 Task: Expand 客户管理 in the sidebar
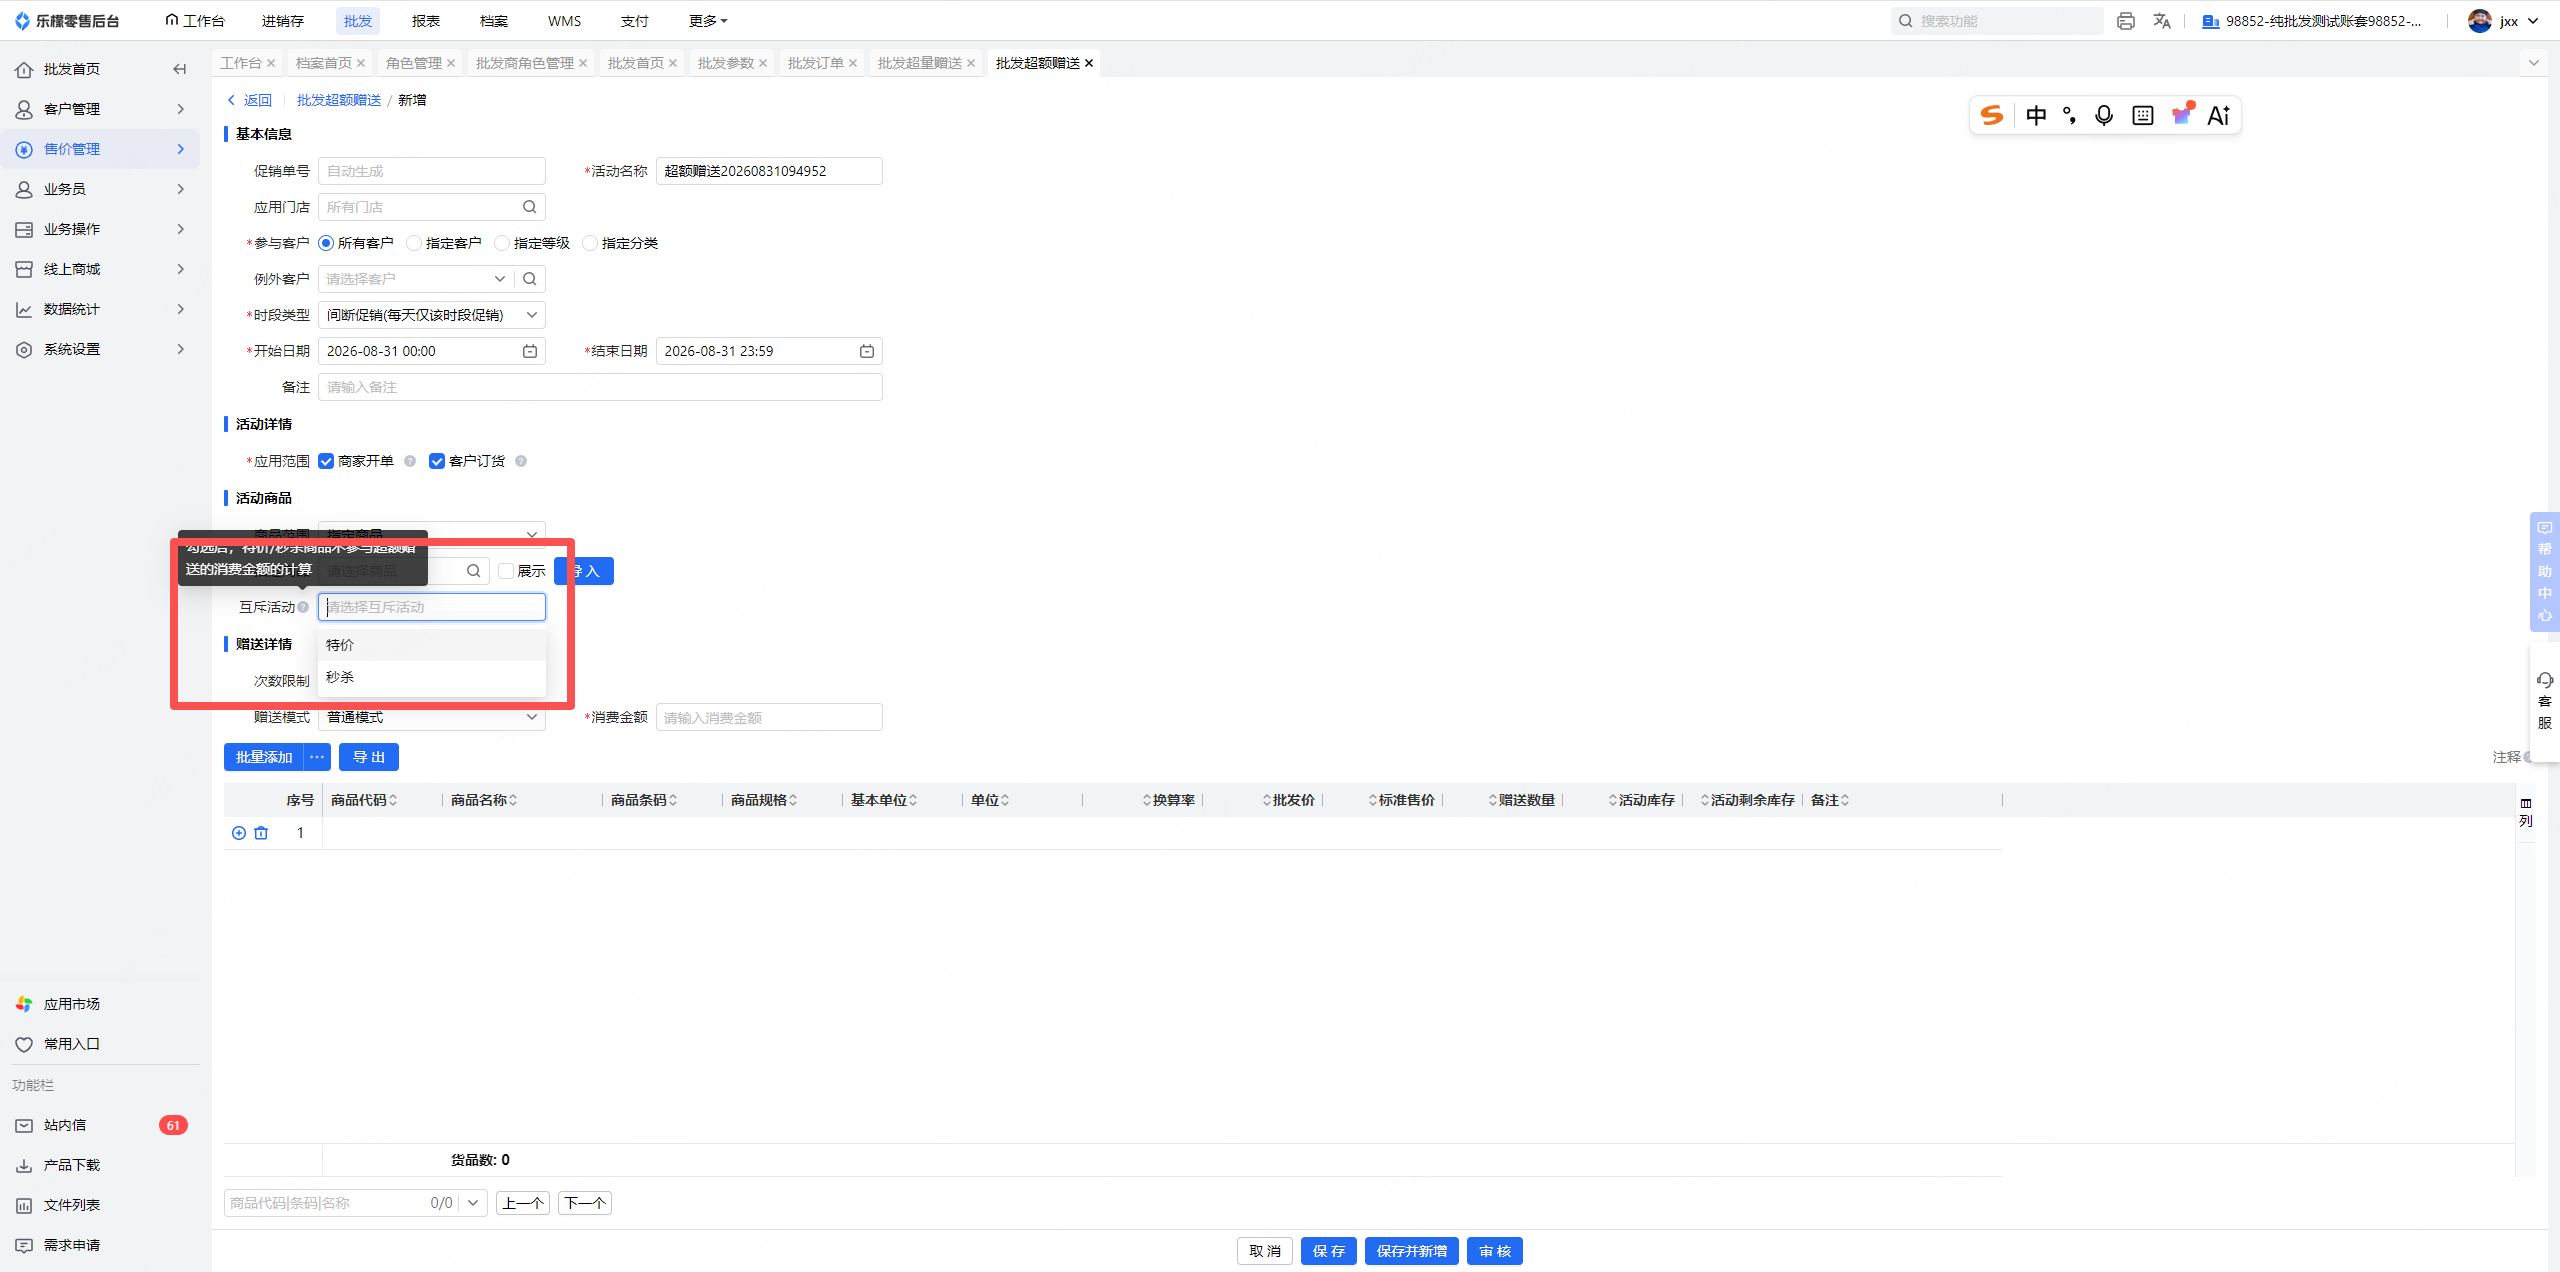pyautogui.click(x=100, y=109)
